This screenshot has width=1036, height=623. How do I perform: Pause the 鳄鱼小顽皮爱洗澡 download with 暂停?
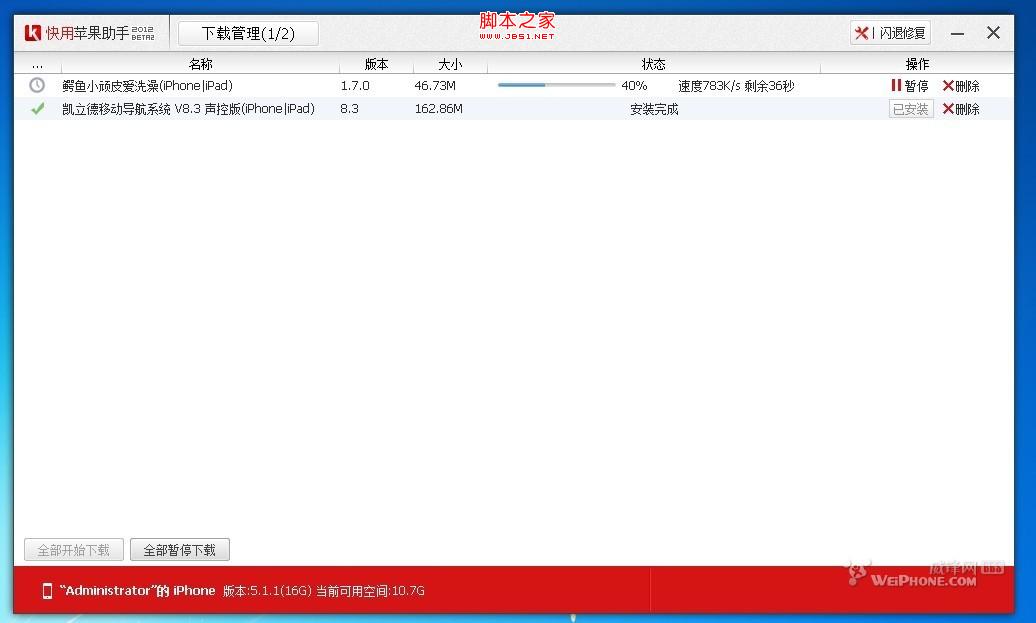[910, 86]
